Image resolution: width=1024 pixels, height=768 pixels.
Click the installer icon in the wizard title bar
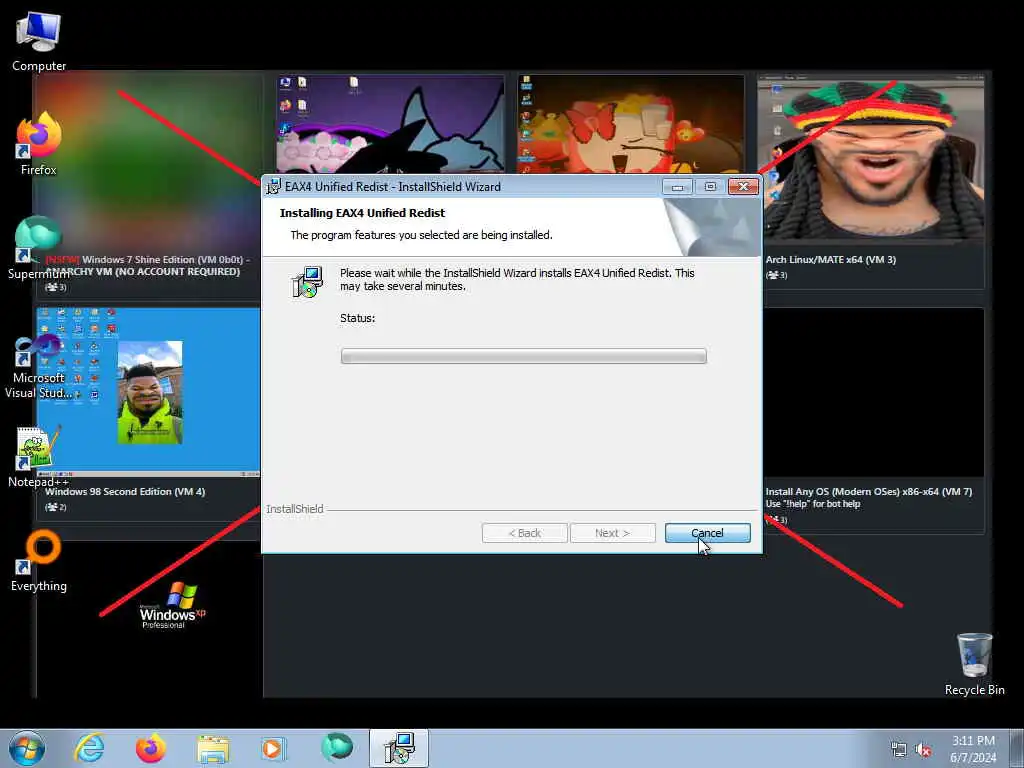[x=274, y=187]
